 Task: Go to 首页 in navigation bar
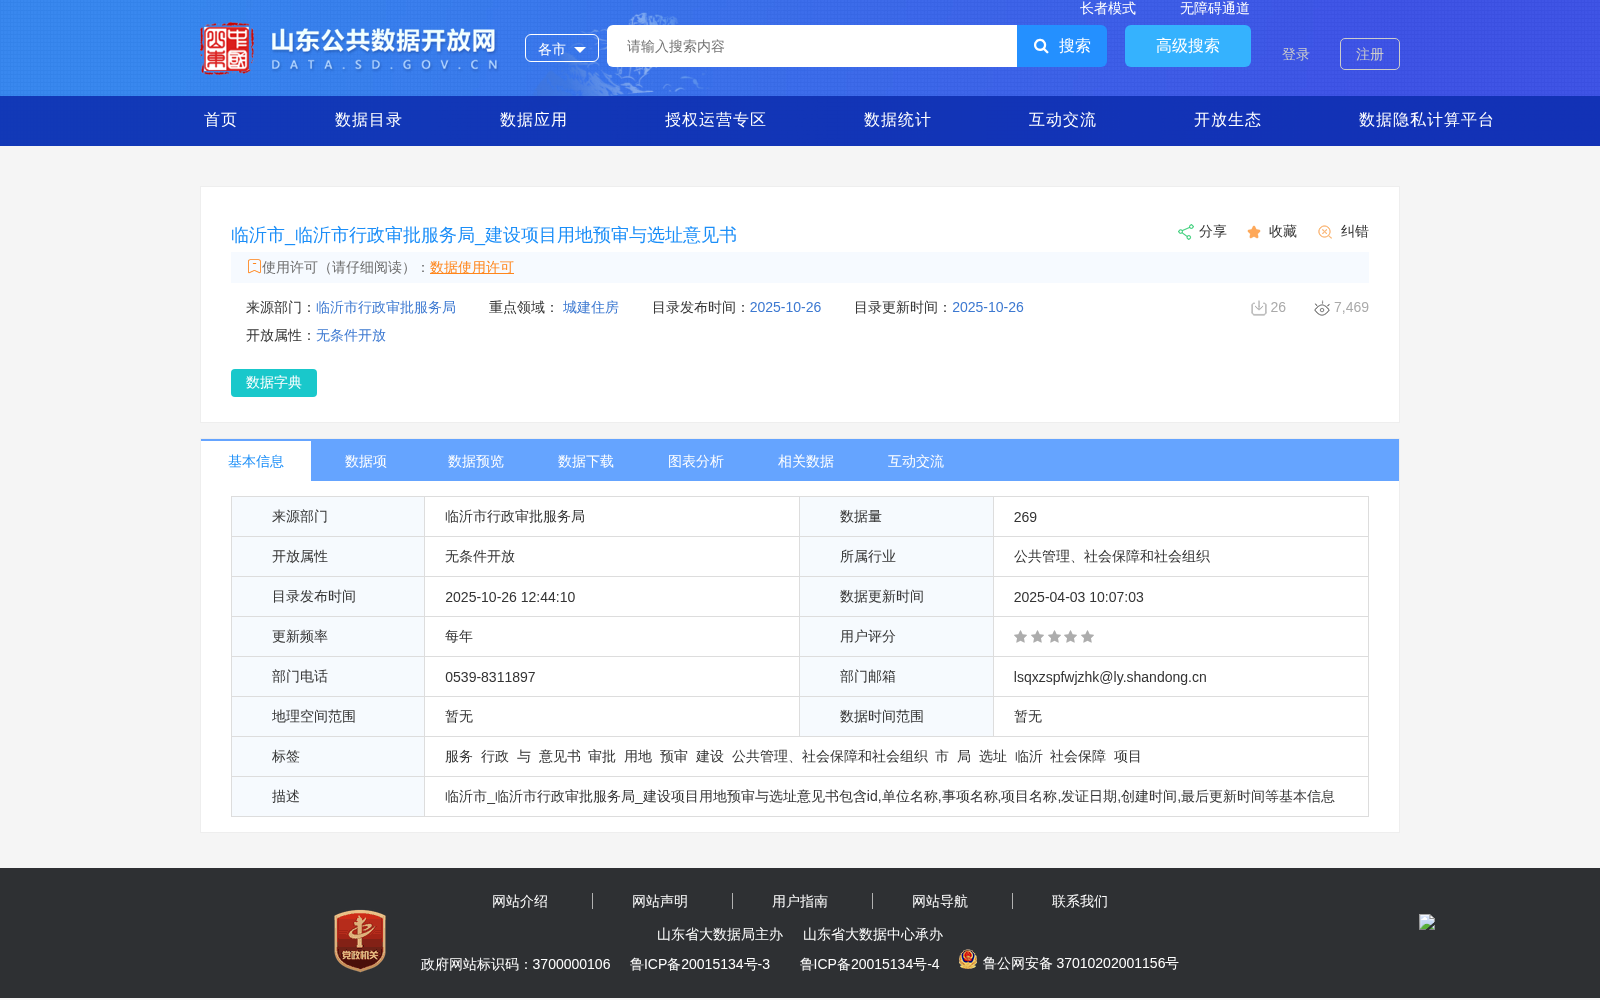point(221,120)
